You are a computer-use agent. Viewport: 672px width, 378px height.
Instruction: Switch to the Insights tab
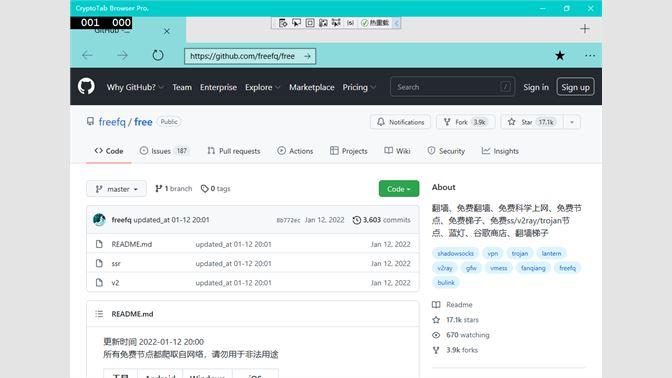click(x=500, y=151)
